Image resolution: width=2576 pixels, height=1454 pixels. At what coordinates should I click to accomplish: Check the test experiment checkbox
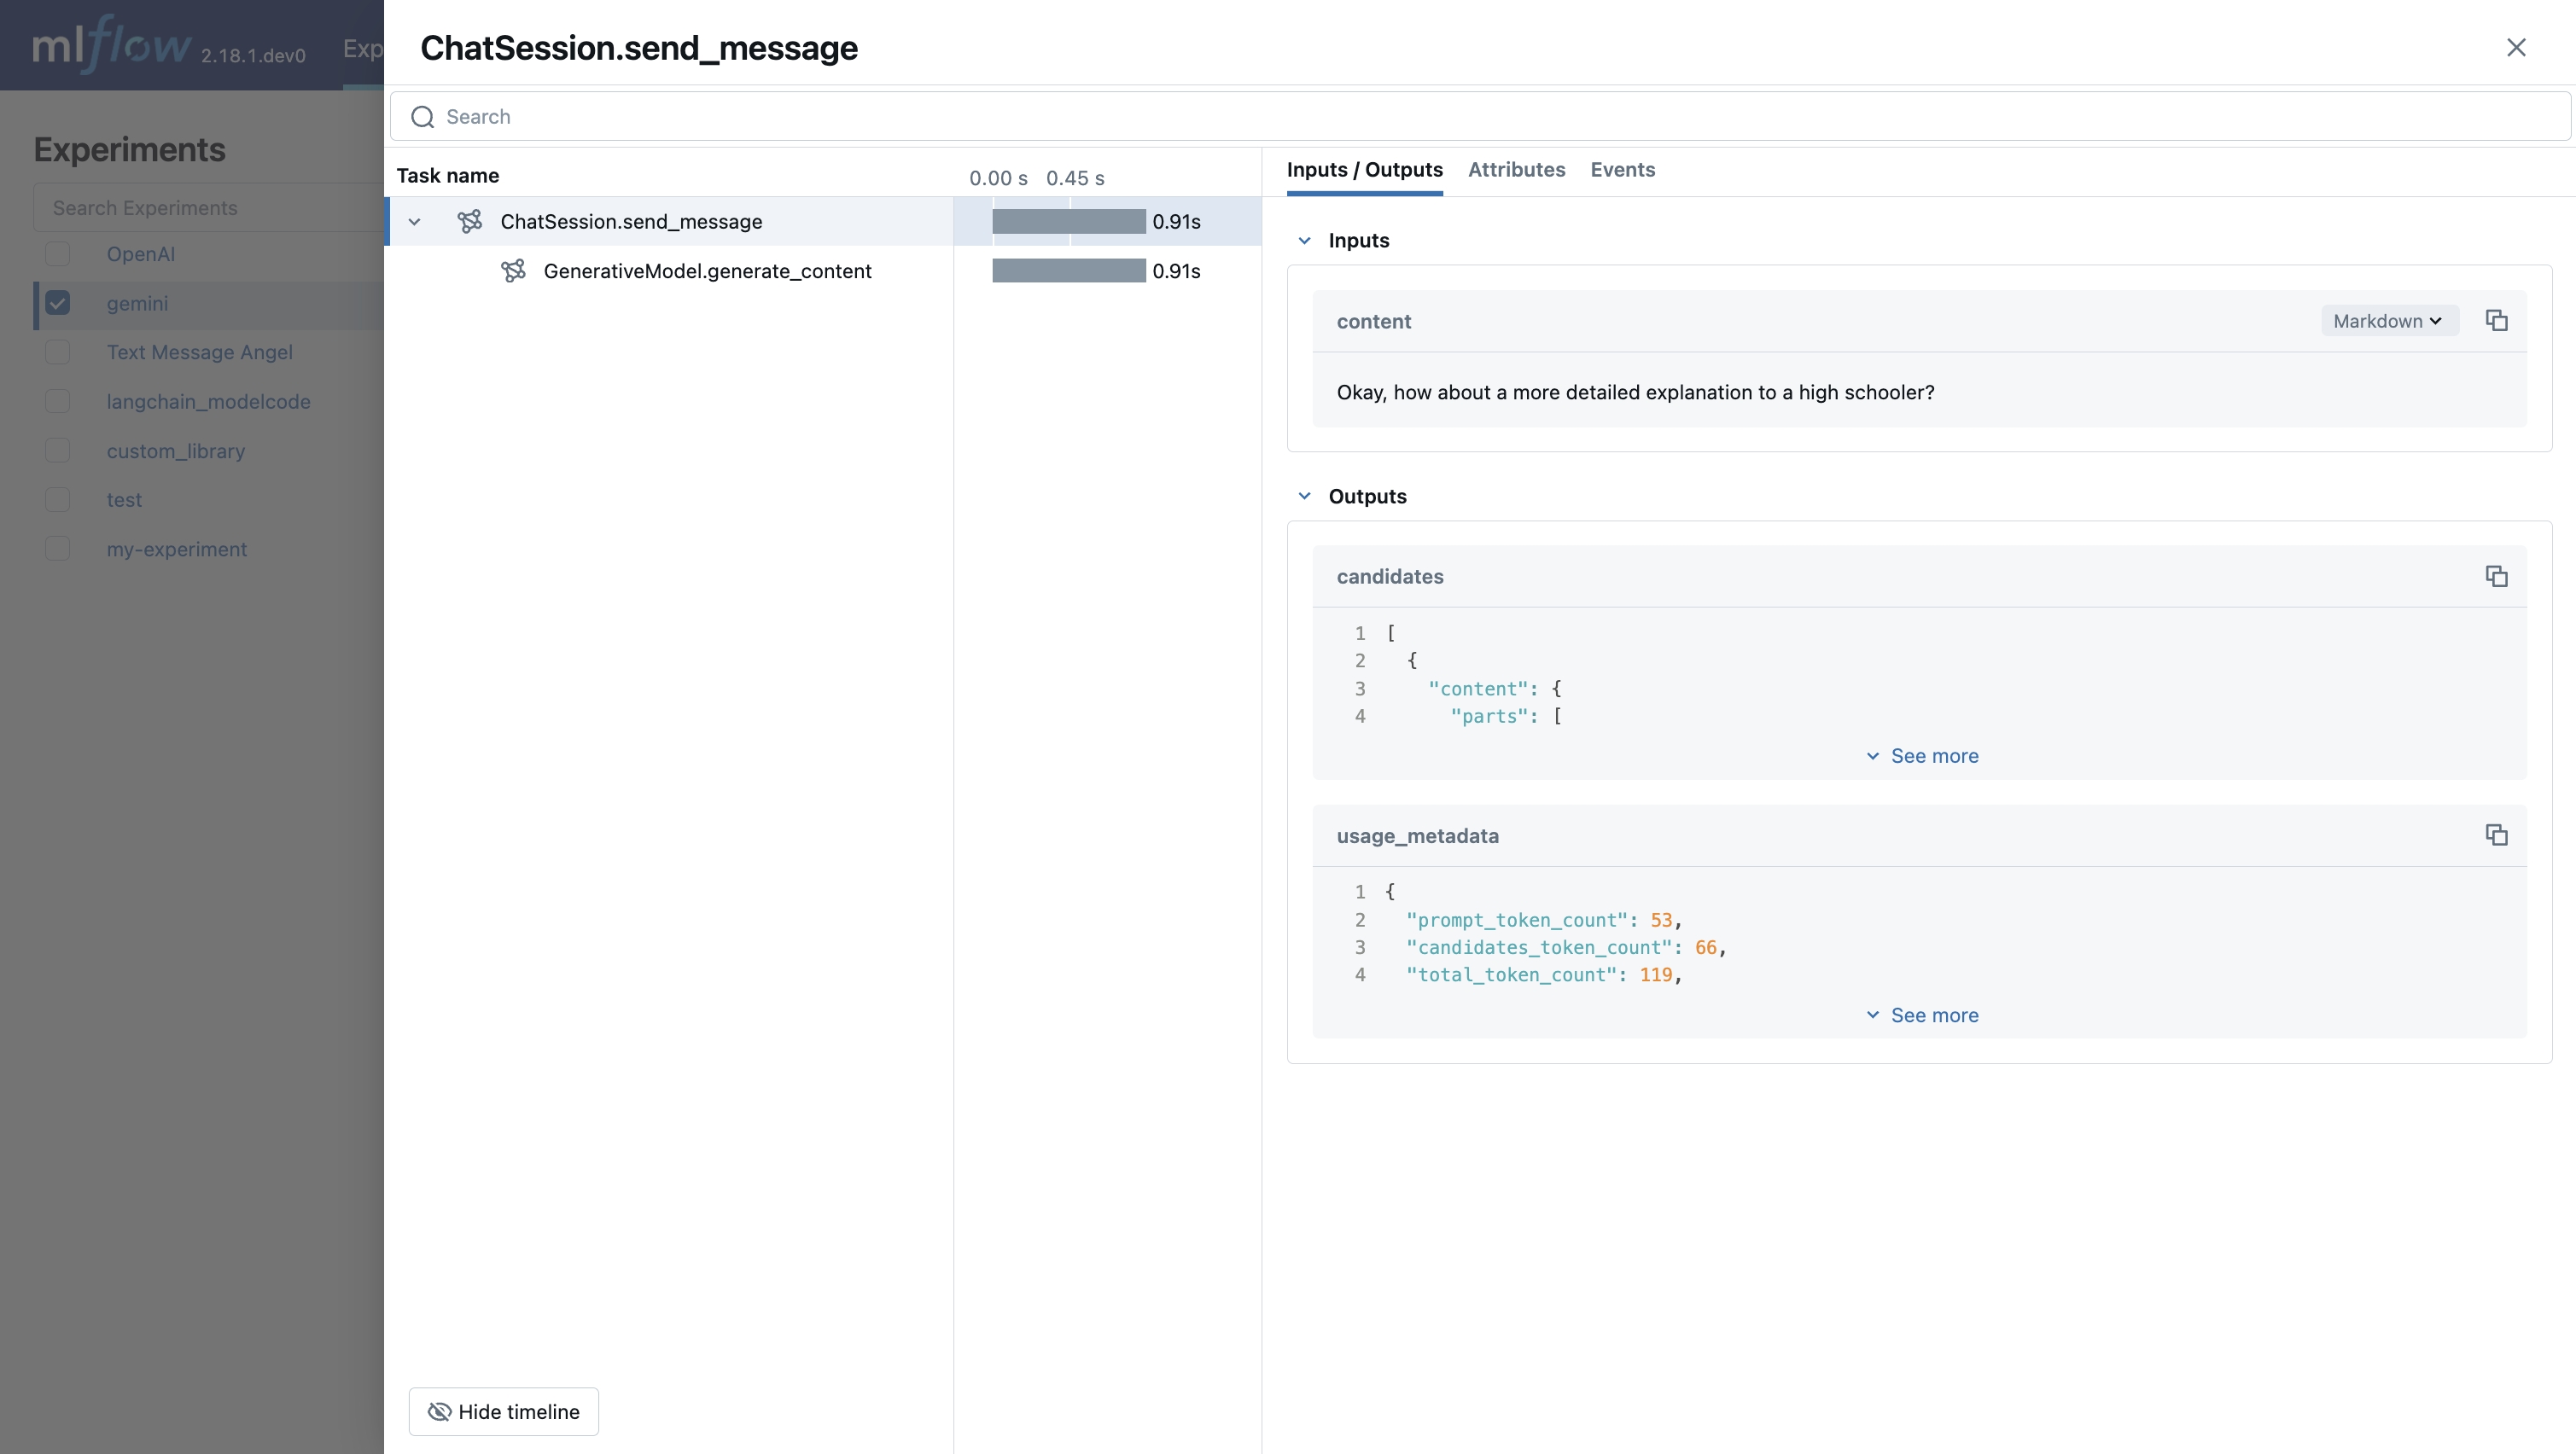(58, 500)
